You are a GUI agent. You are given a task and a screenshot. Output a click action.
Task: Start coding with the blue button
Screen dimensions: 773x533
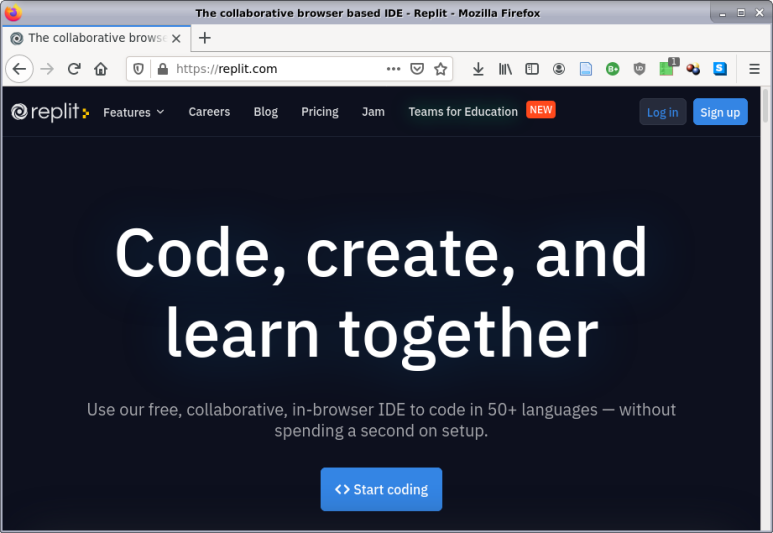(x=381, y=489)
